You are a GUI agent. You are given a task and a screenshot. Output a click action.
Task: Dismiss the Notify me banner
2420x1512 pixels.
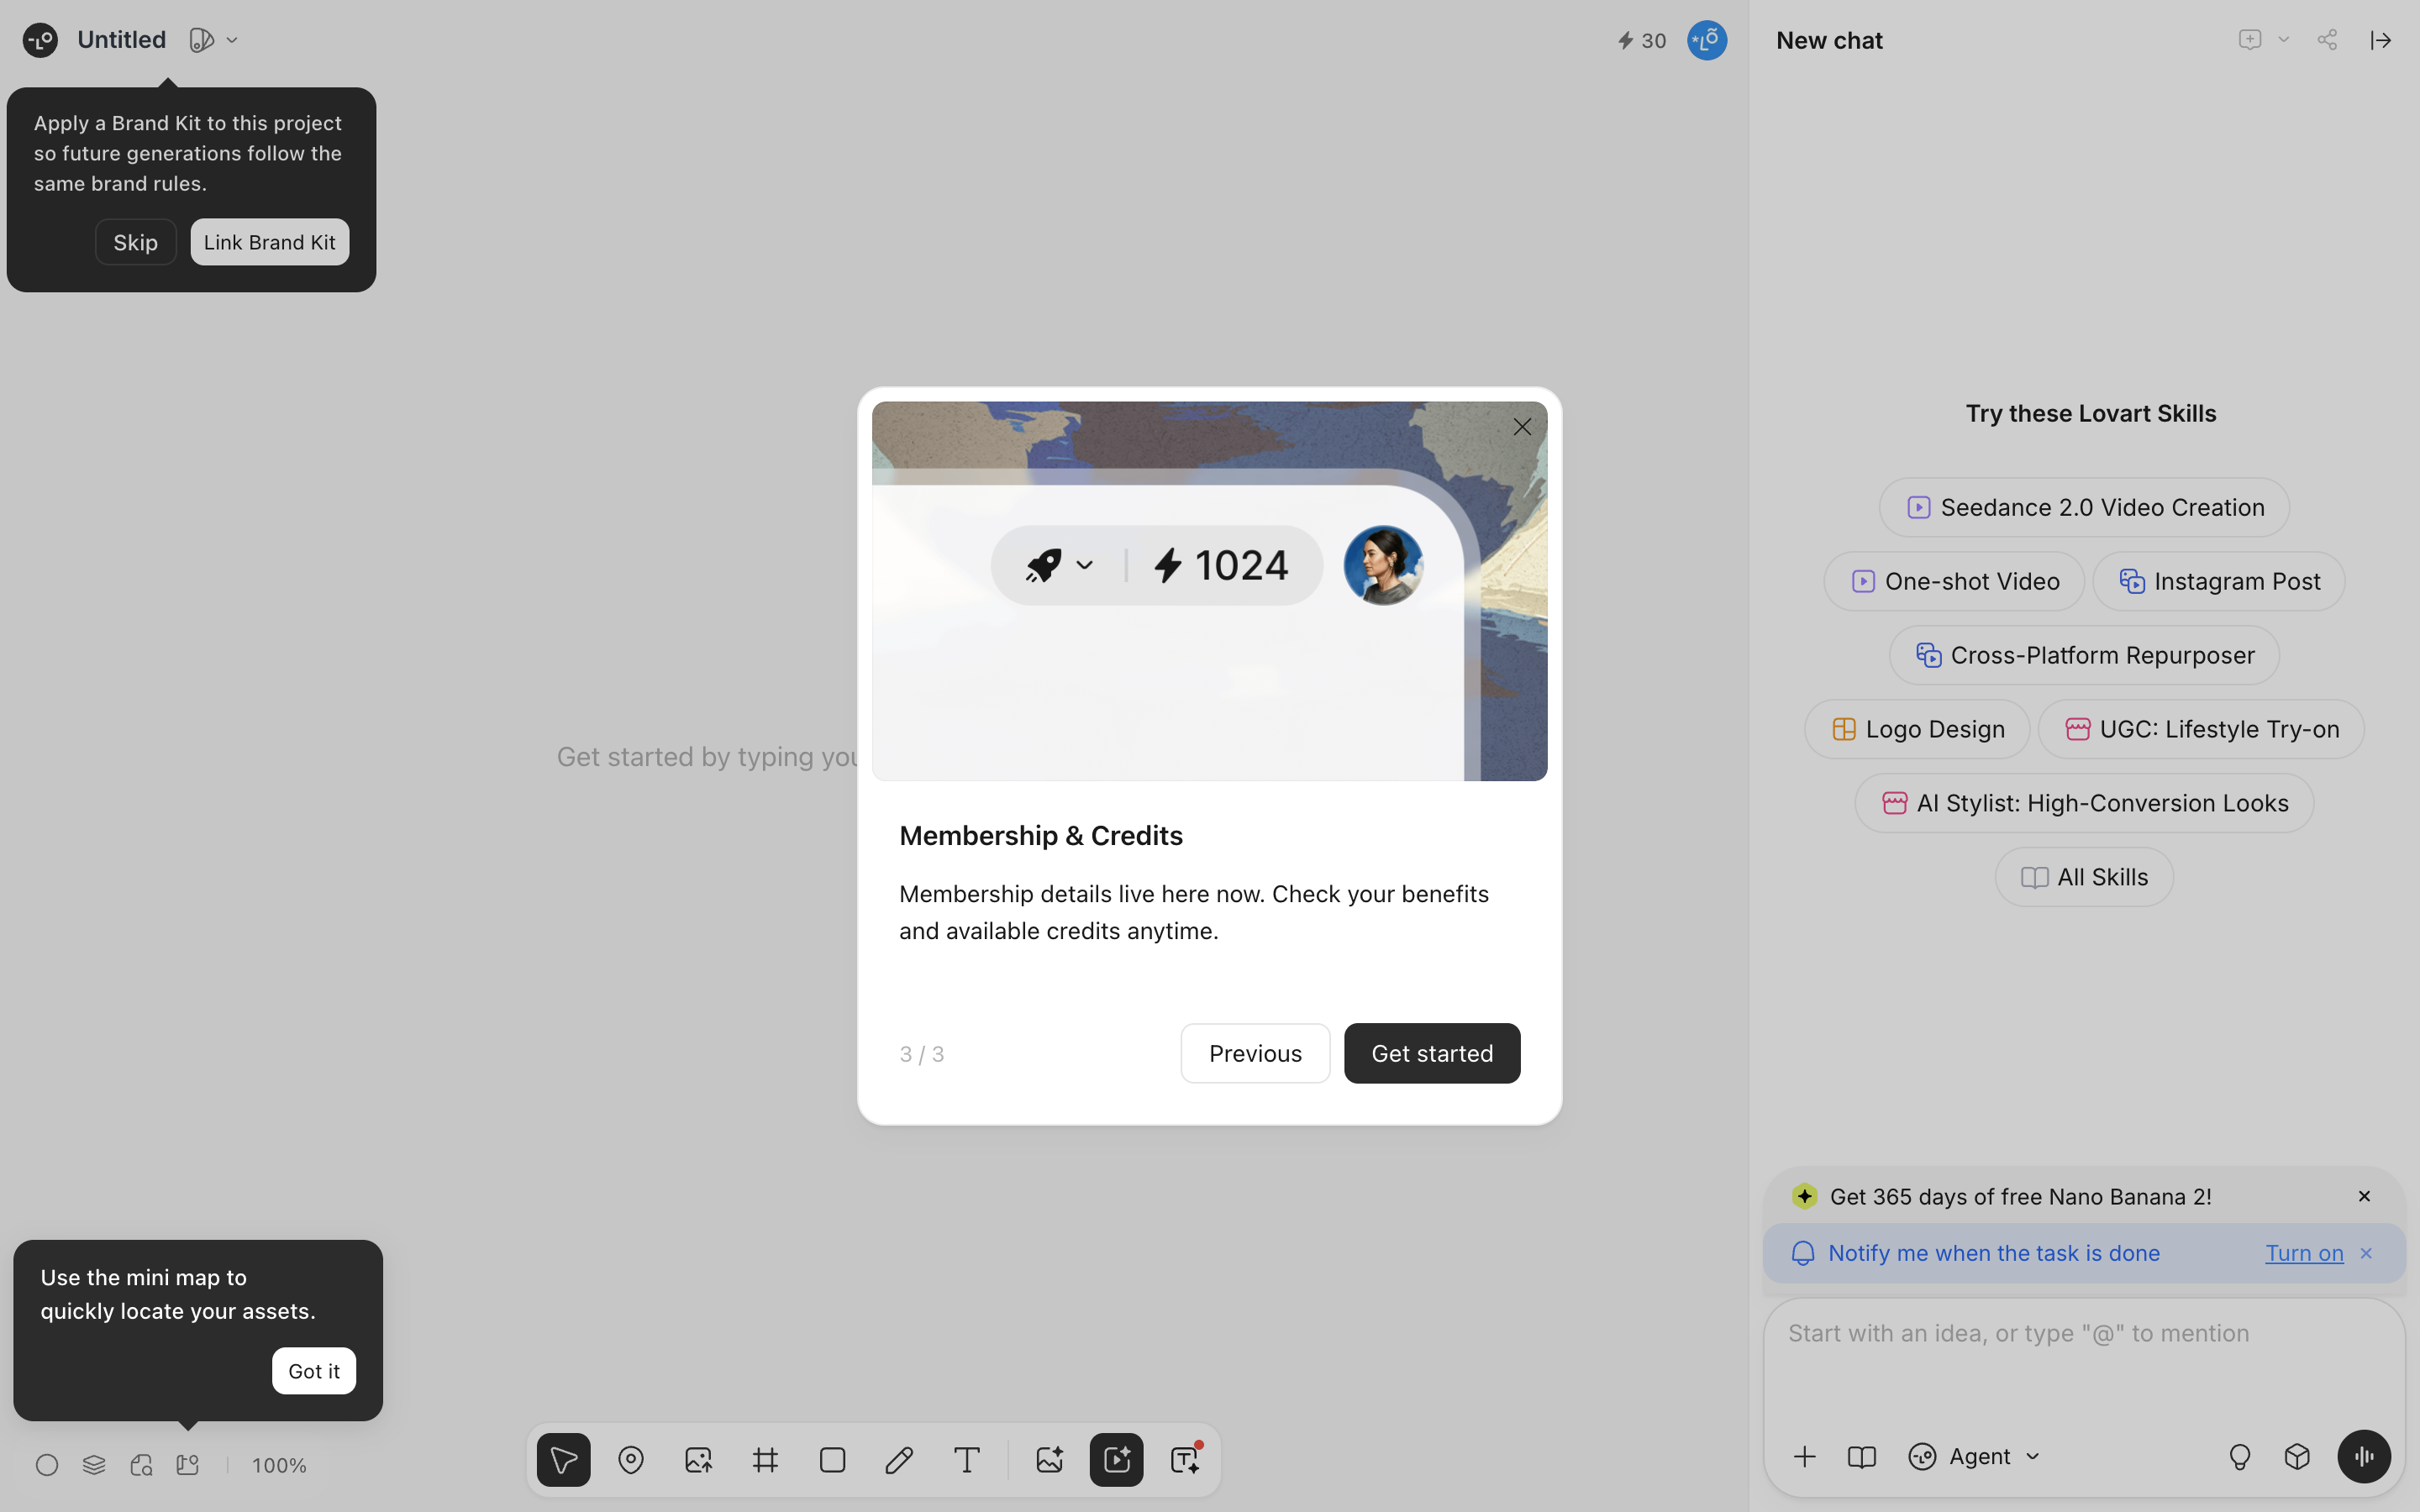click(x=2366, y=1253)
